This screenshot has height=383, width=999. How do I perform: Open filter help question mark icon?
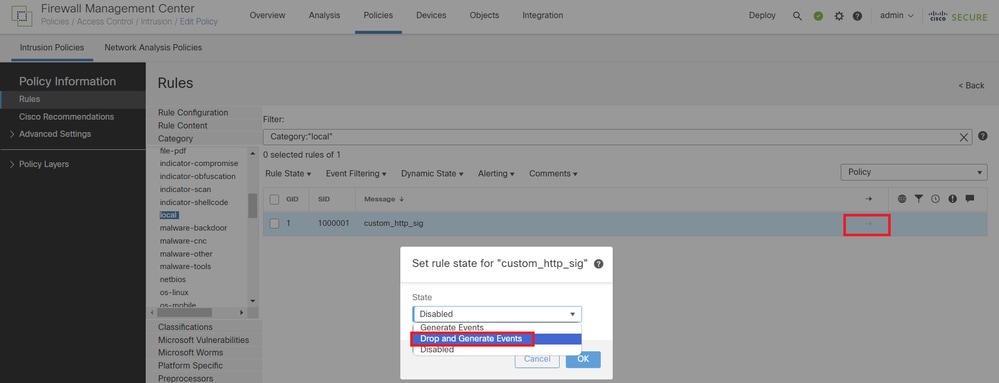[x=983, y=136]
